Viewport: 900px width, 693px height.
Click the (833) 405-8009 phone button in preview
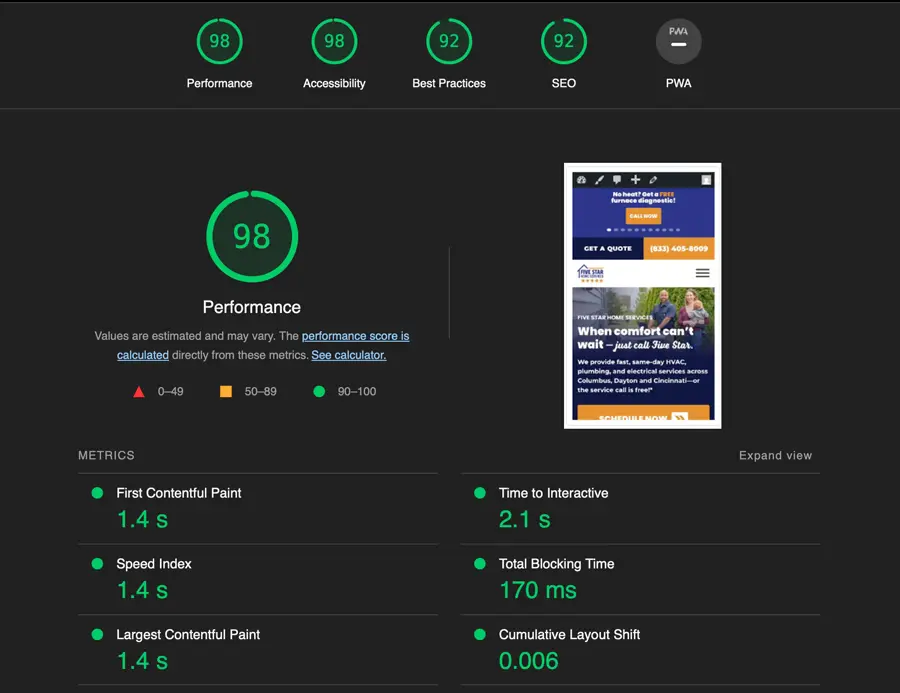point(678,249)
